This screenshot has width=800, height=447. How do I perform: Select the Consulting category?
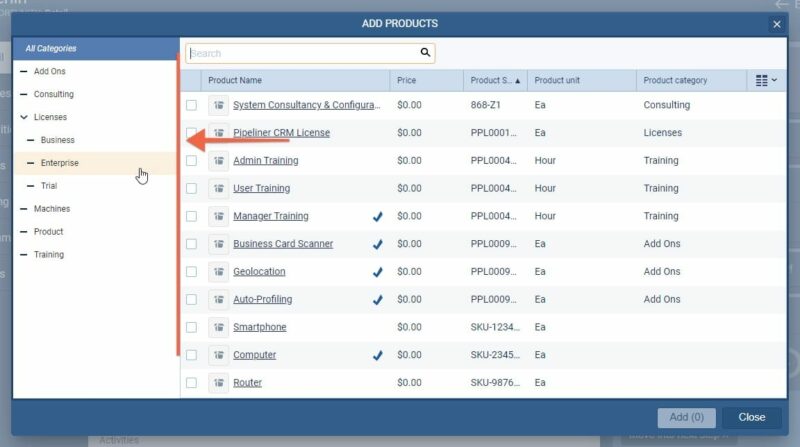pos(54,94)
